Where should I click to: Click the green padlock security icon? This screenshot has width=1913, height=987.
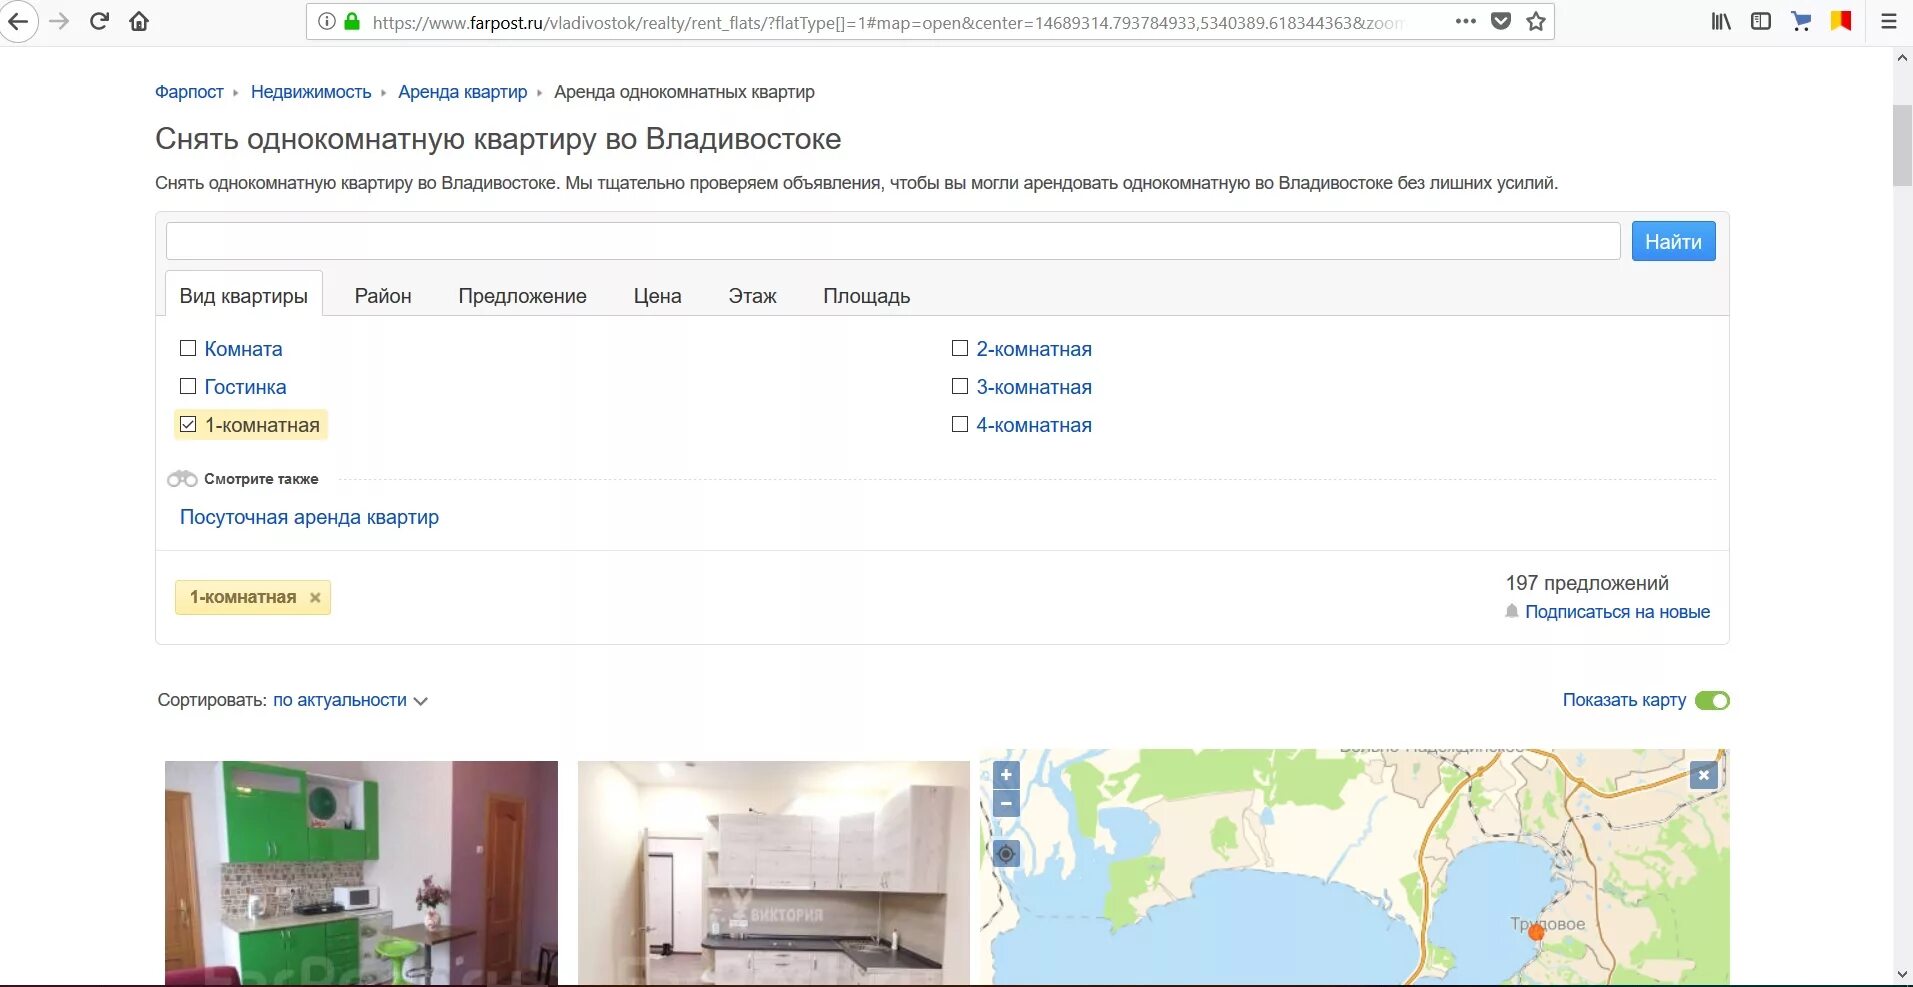point(352,21)
